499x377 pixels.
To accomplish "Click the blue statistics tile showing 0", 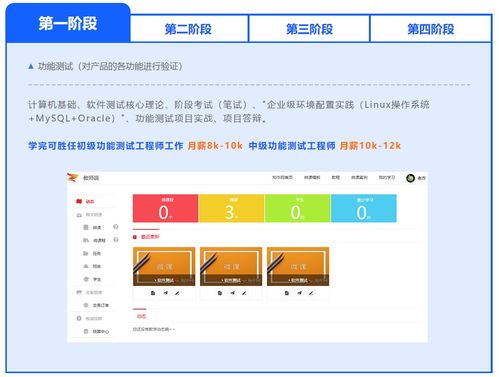I will 363,208.
